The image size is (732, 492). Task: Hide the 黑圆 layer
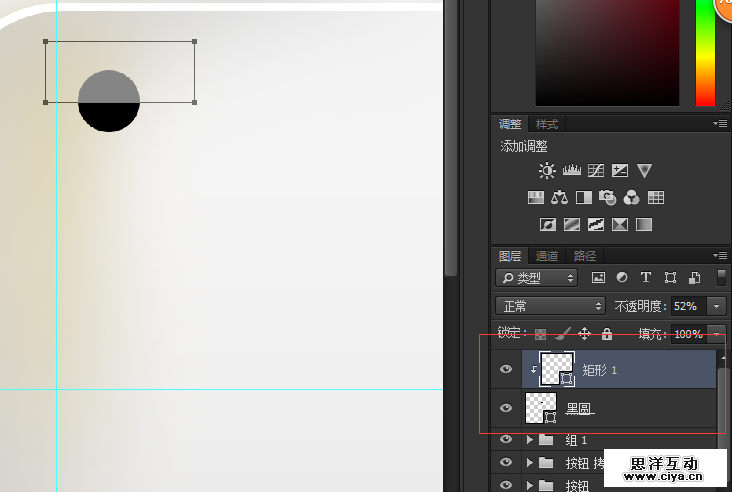(506, 408)
